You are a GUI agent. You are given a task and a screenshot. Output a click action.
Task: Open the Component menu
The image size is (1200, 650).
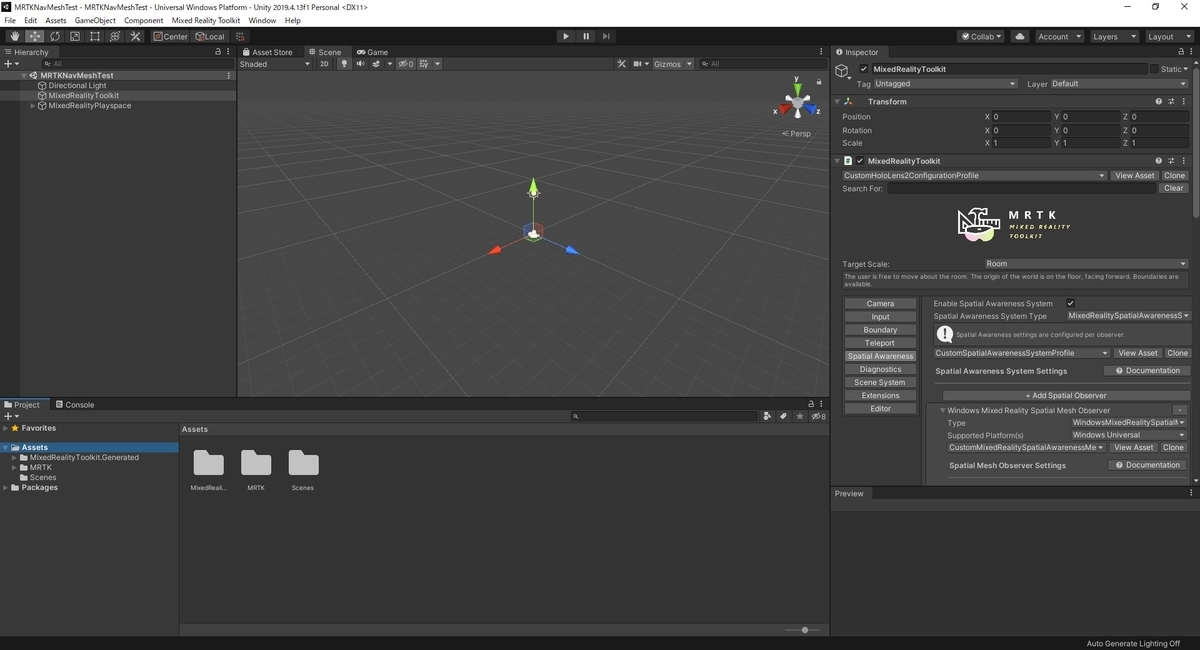click(143, 20)
